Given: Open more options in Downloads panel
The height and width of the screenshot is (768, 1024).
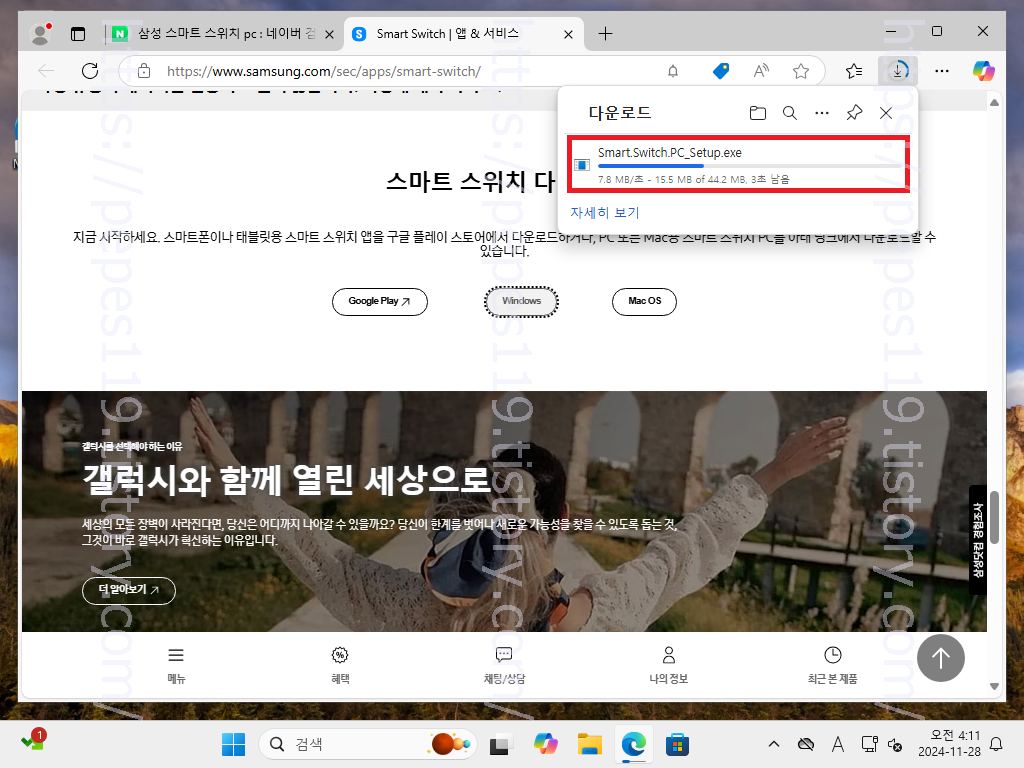Looking at the screenshot, I should tap(822, 113).
